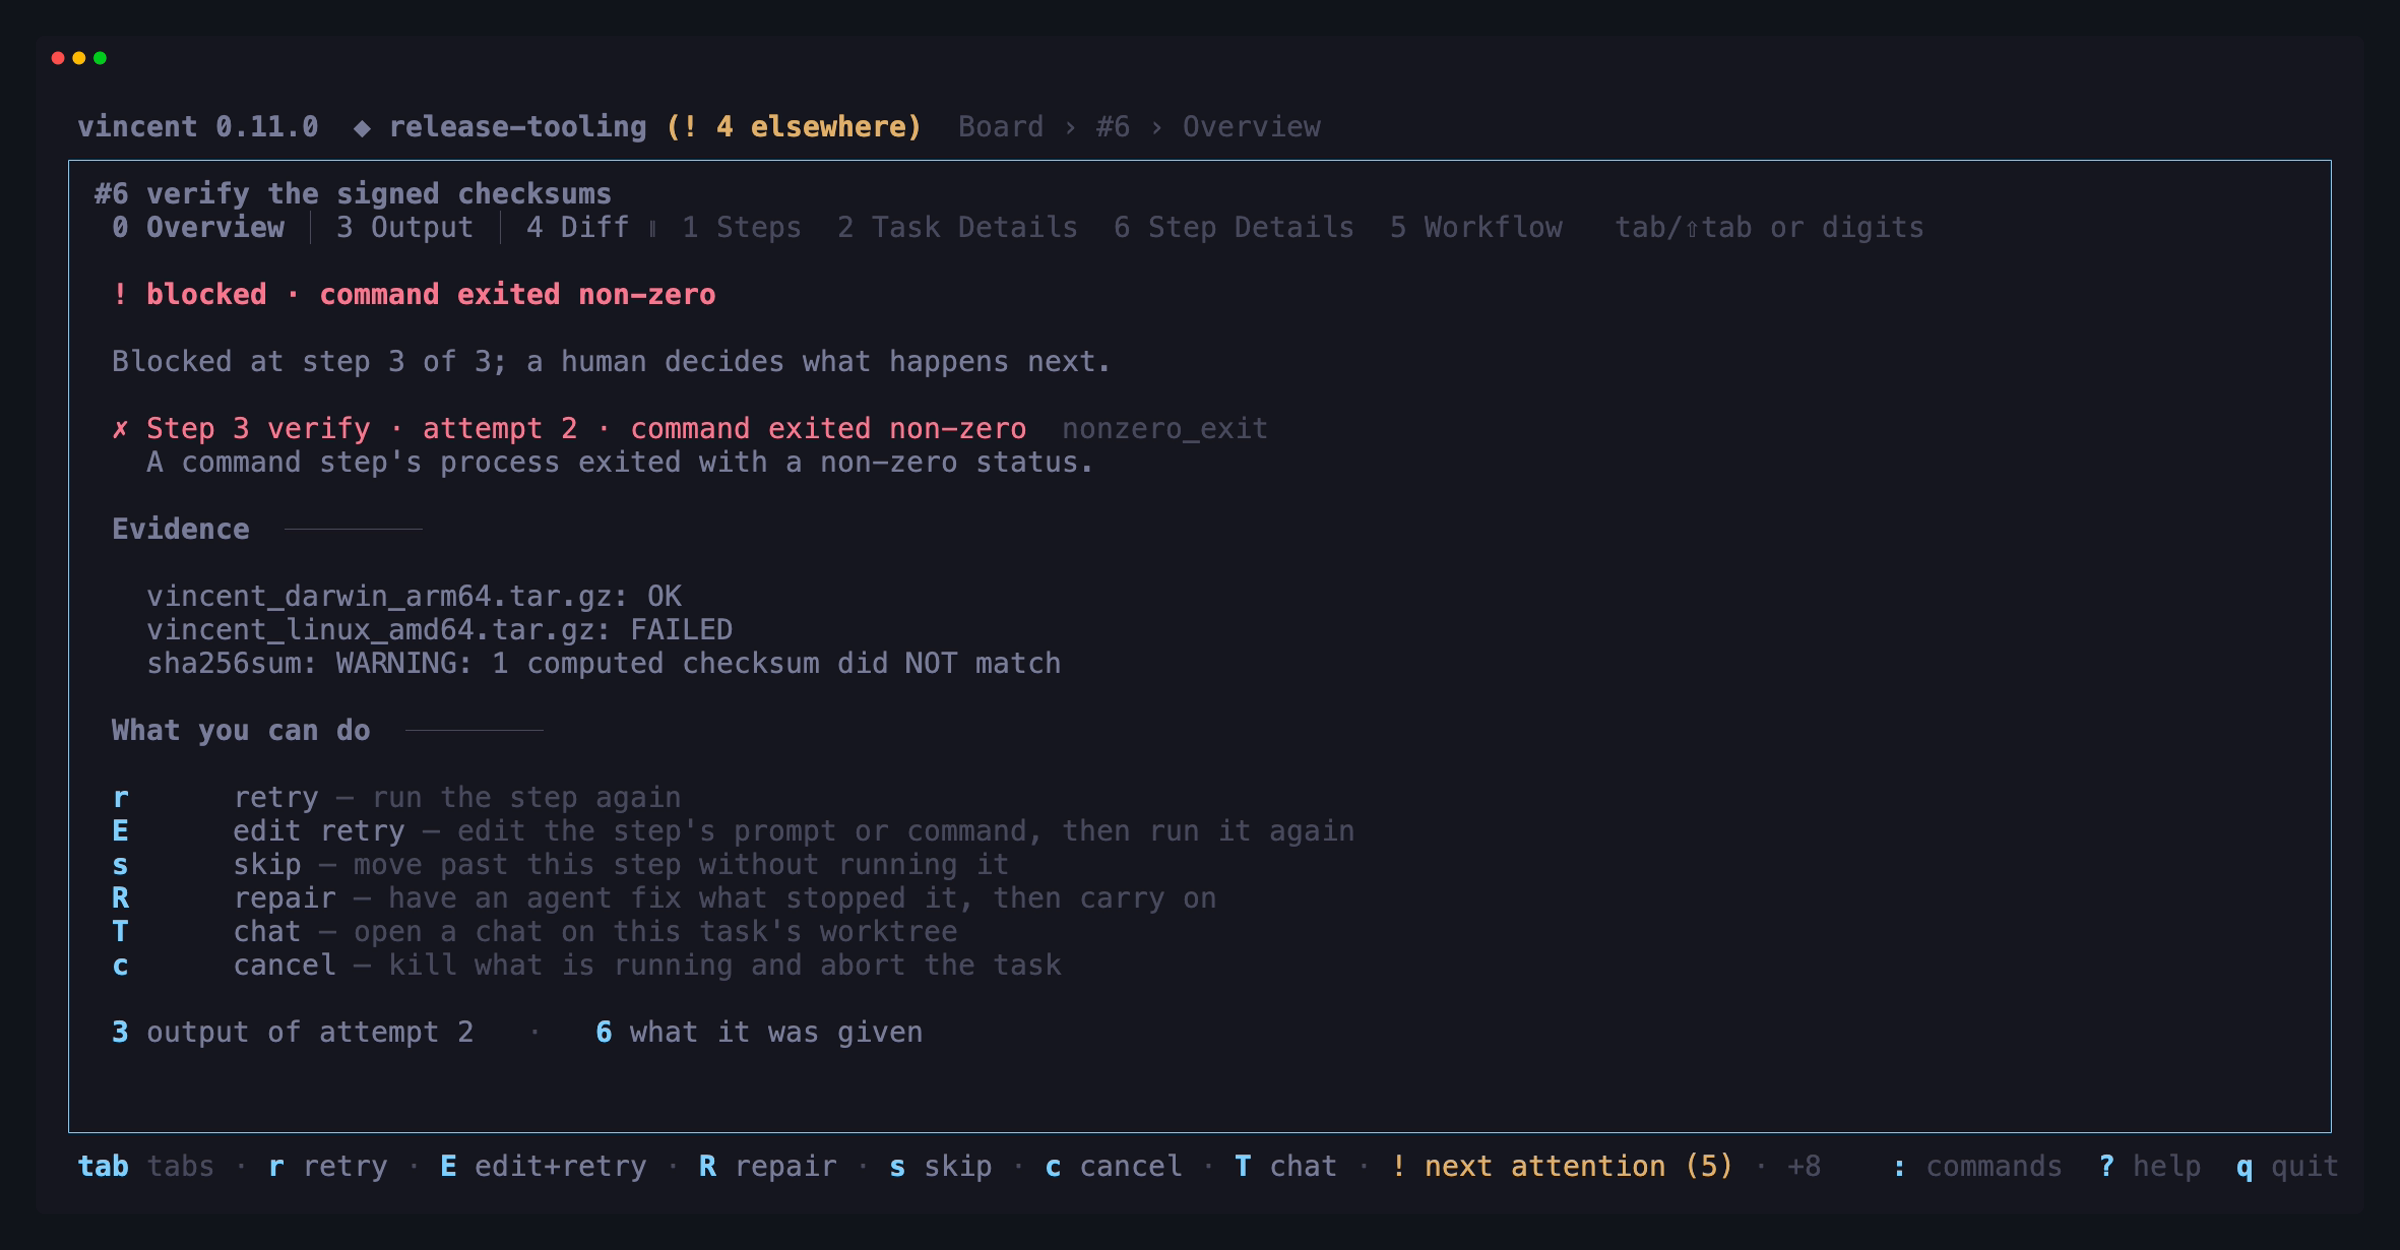
Task: Open '3 output of attempt 2'
Action: pos(292,1032)
